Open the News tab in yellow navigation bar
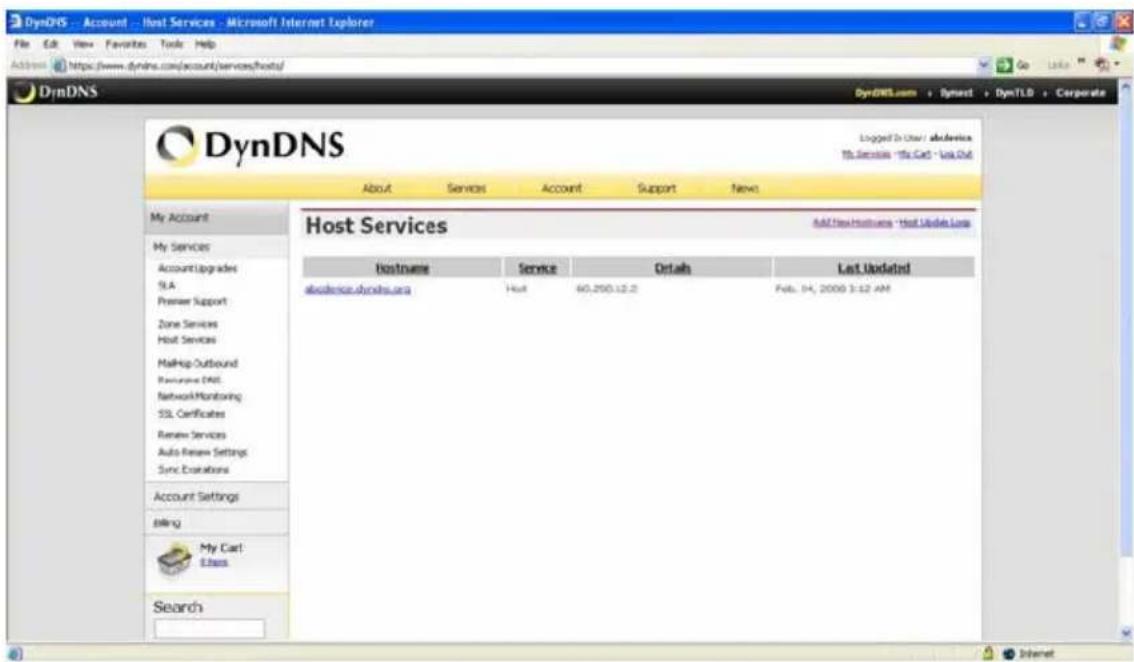 click(x=745, y=188)
